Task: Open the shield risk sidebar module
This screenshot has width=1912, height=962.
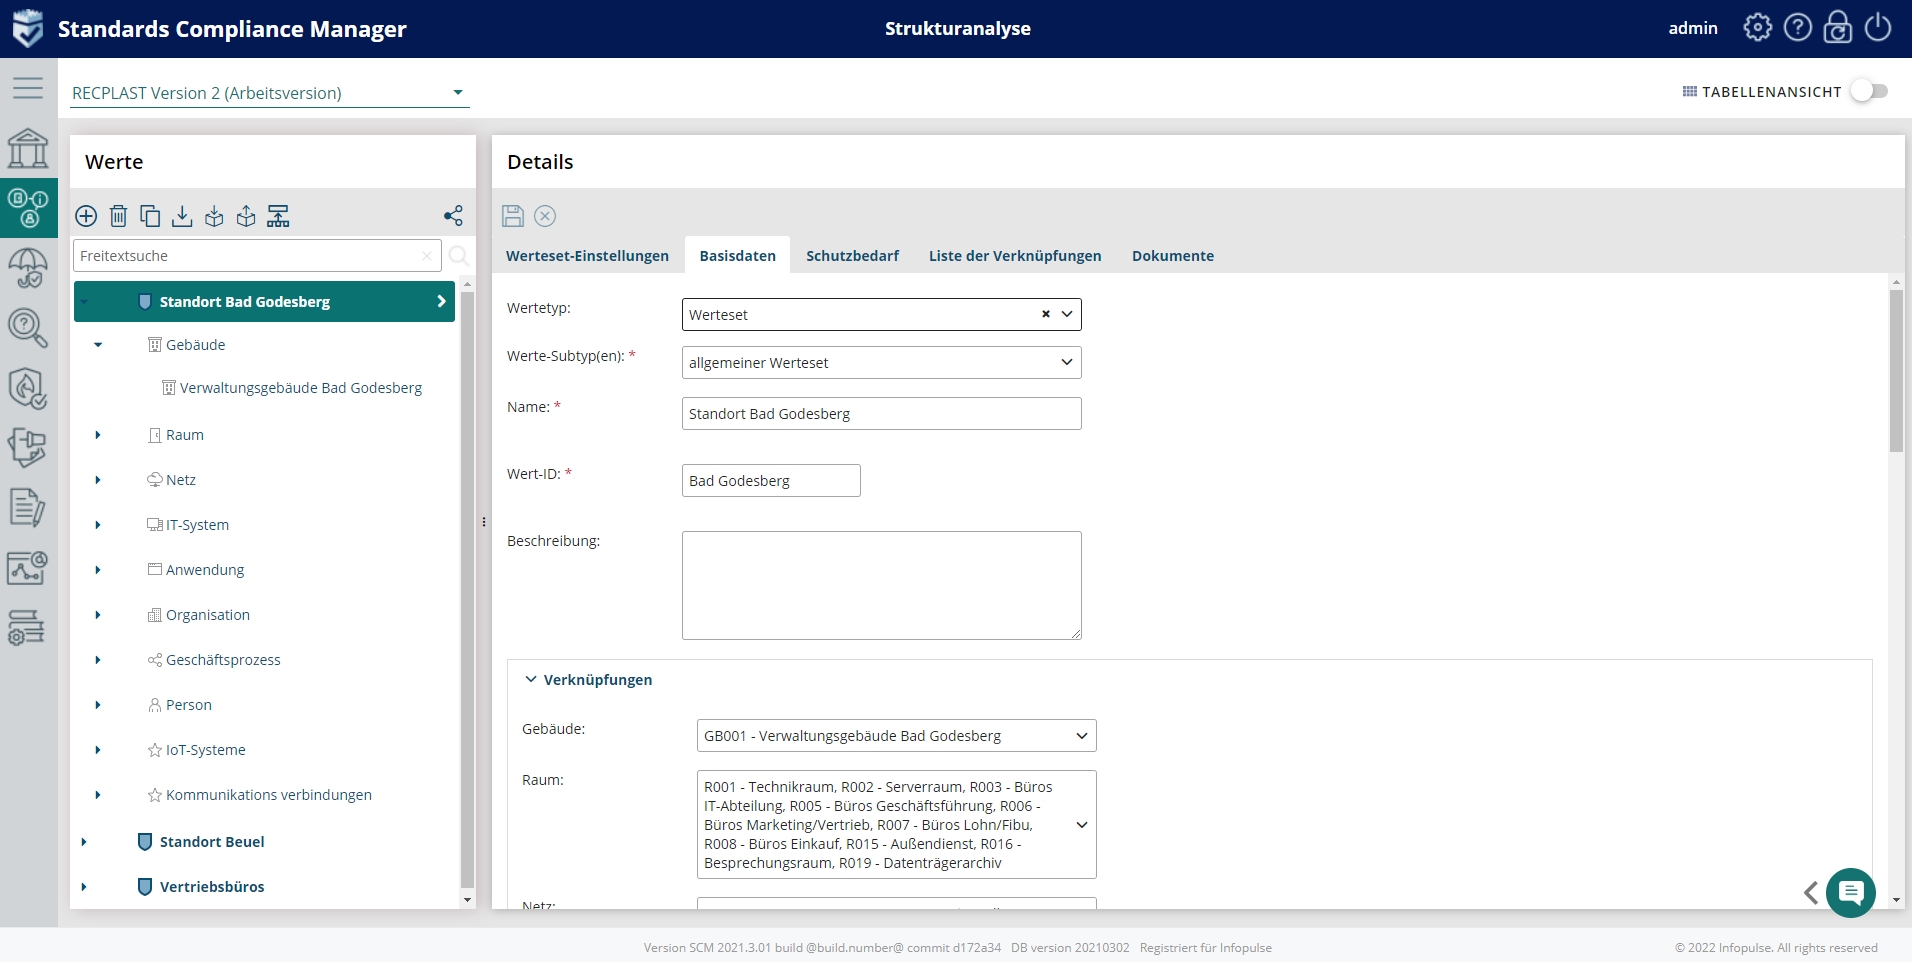Action: tap(28, 388)
